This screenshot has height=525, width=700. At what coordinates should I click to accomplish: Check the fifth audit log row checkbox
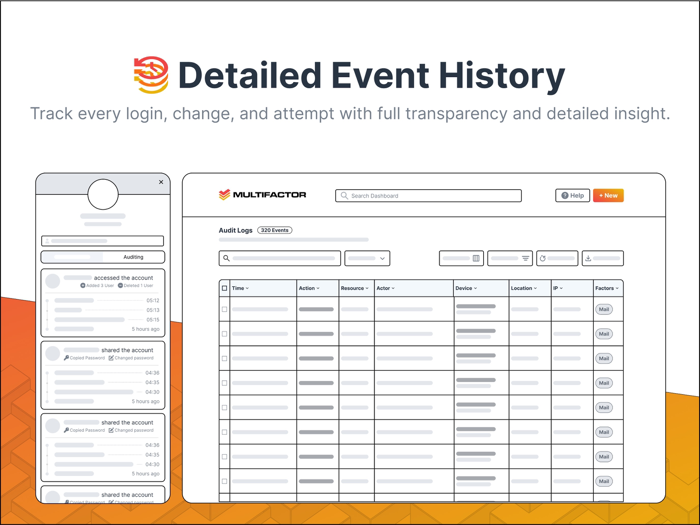pyautogui.click(x=225, y=408)
